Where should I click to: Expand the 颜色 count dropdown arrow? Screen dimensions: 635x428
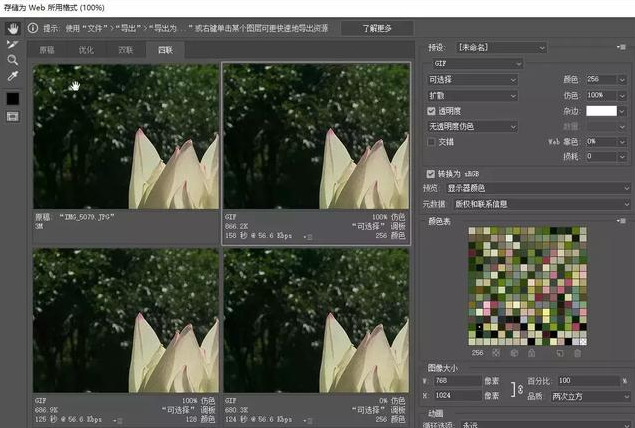pos(622,79)
